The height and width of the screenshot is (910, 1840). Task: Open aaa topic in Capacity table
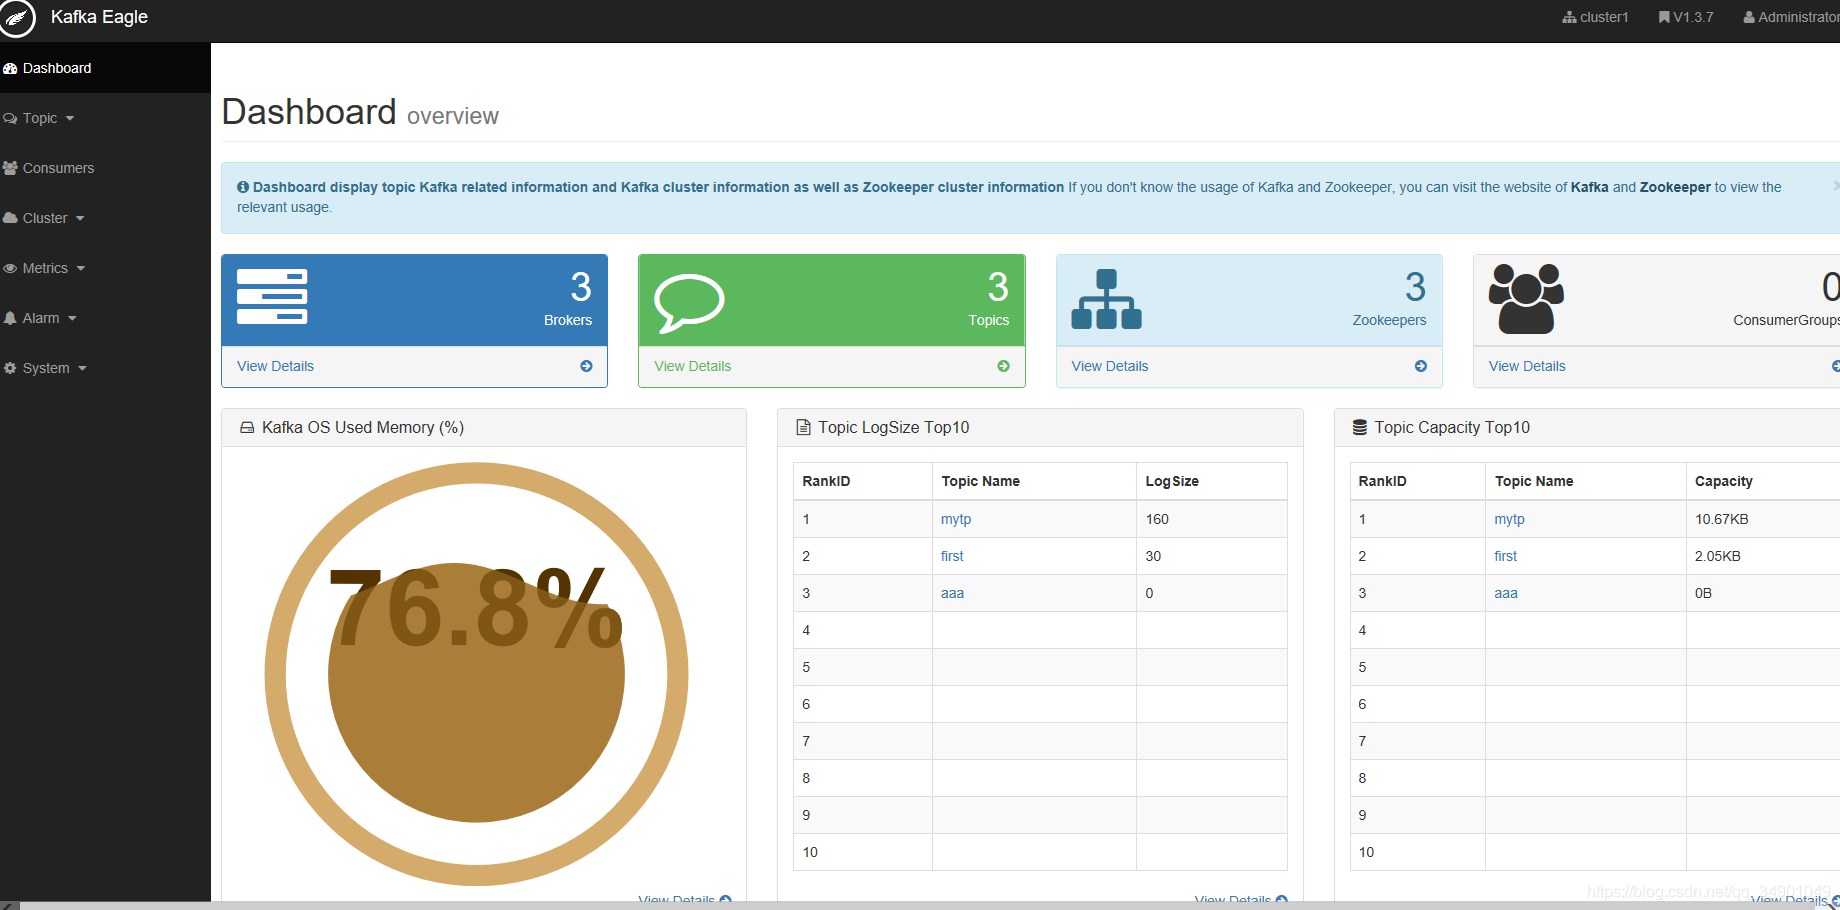click(x=1505, y=593)
